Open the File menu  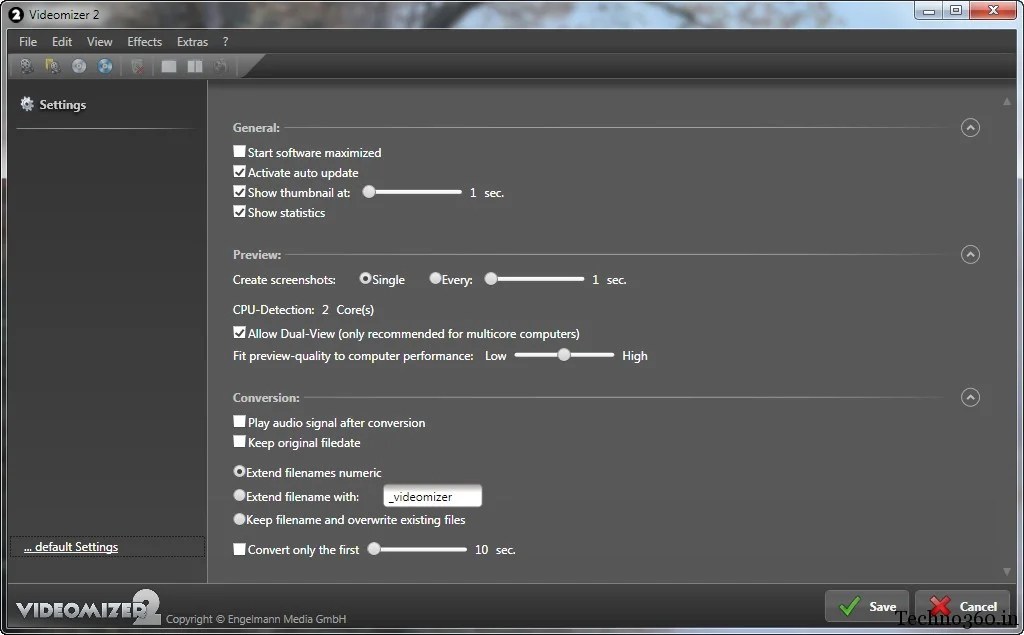pyautogui.click(x=28, y=41)
